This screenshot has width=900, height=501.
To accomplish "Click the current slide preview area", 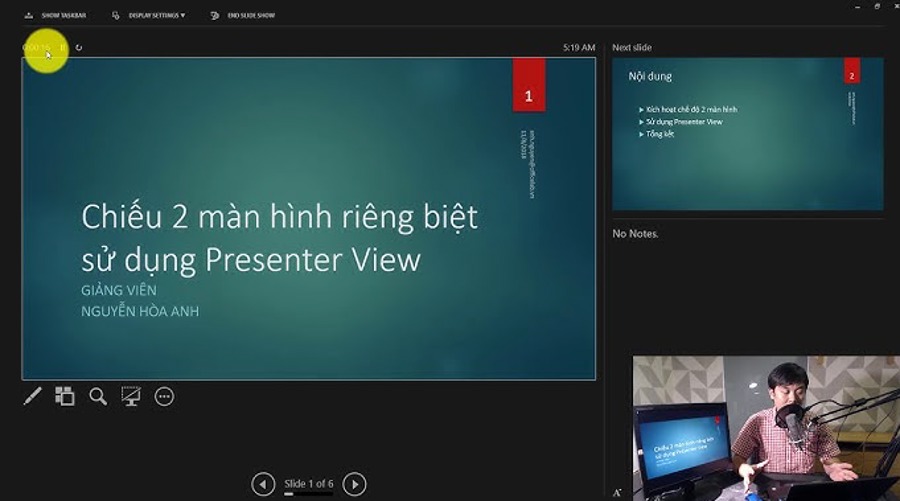I will pos(308,218).
